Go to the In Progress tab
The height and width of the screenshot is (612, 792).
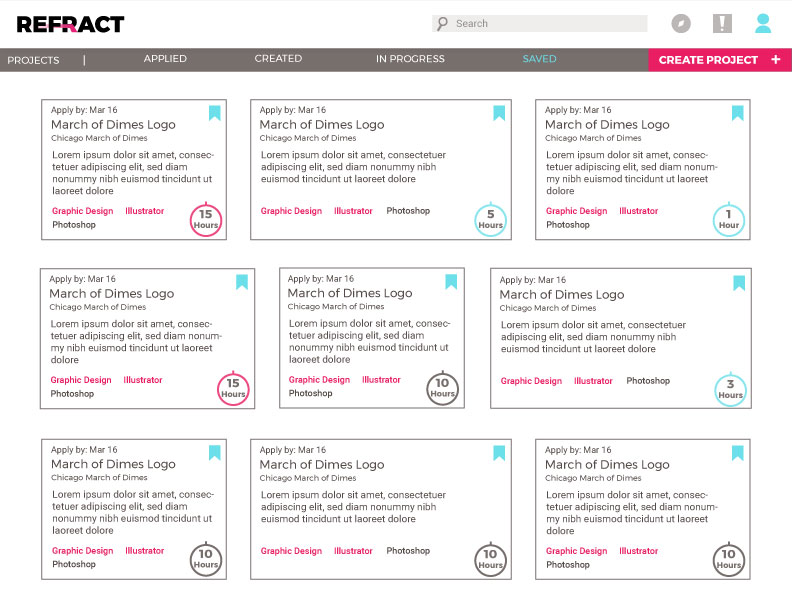pyautogui.click(x=410, y=59)
